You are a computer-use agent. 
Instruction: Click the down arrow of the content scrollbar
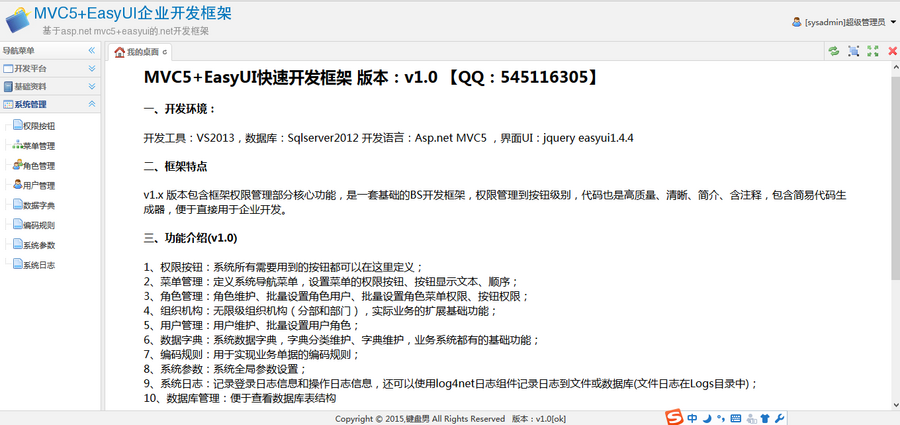895,405
